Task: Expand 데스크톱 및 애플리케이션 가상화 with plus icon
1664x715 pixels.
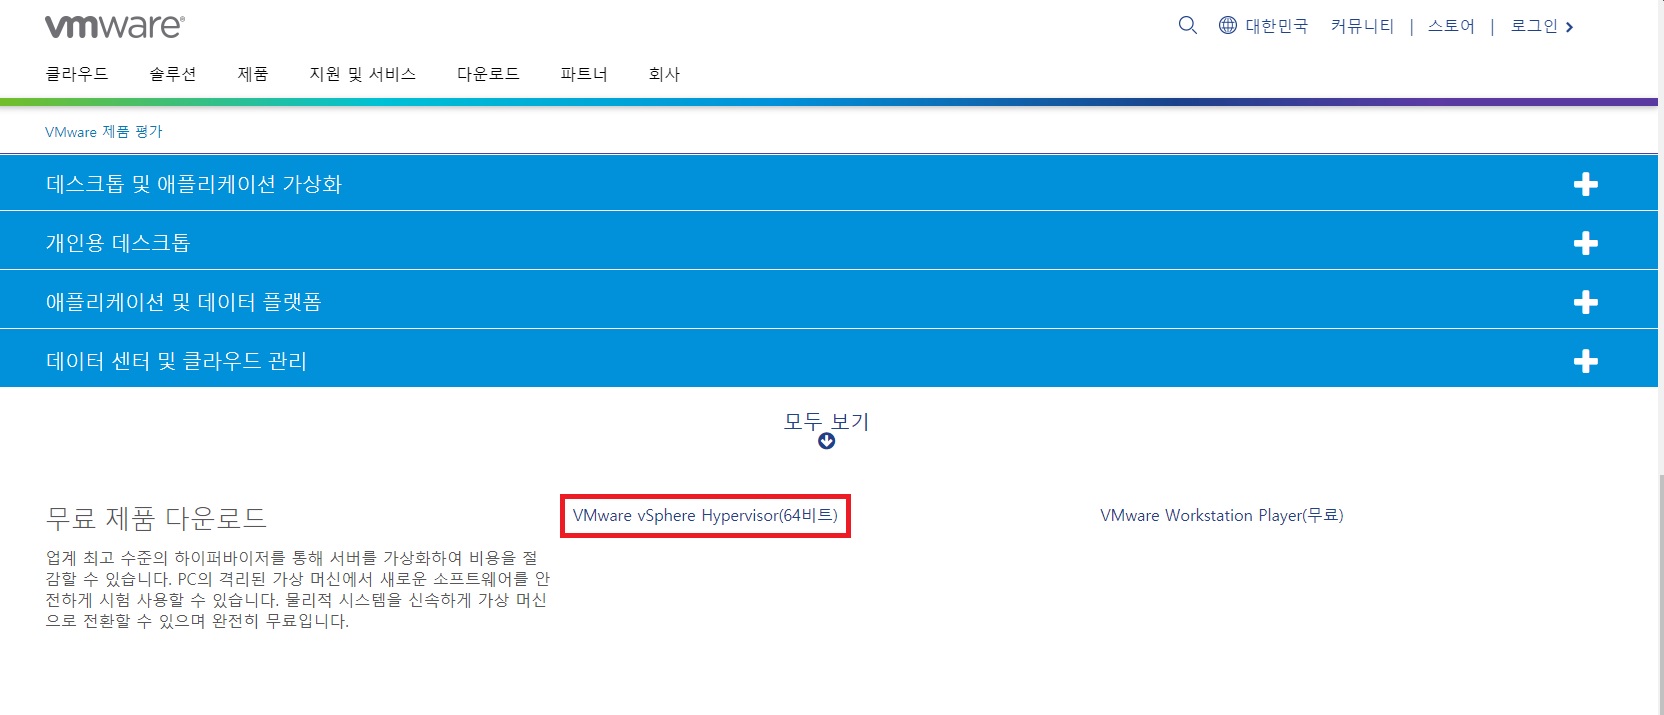Action: coord(1585,184)
